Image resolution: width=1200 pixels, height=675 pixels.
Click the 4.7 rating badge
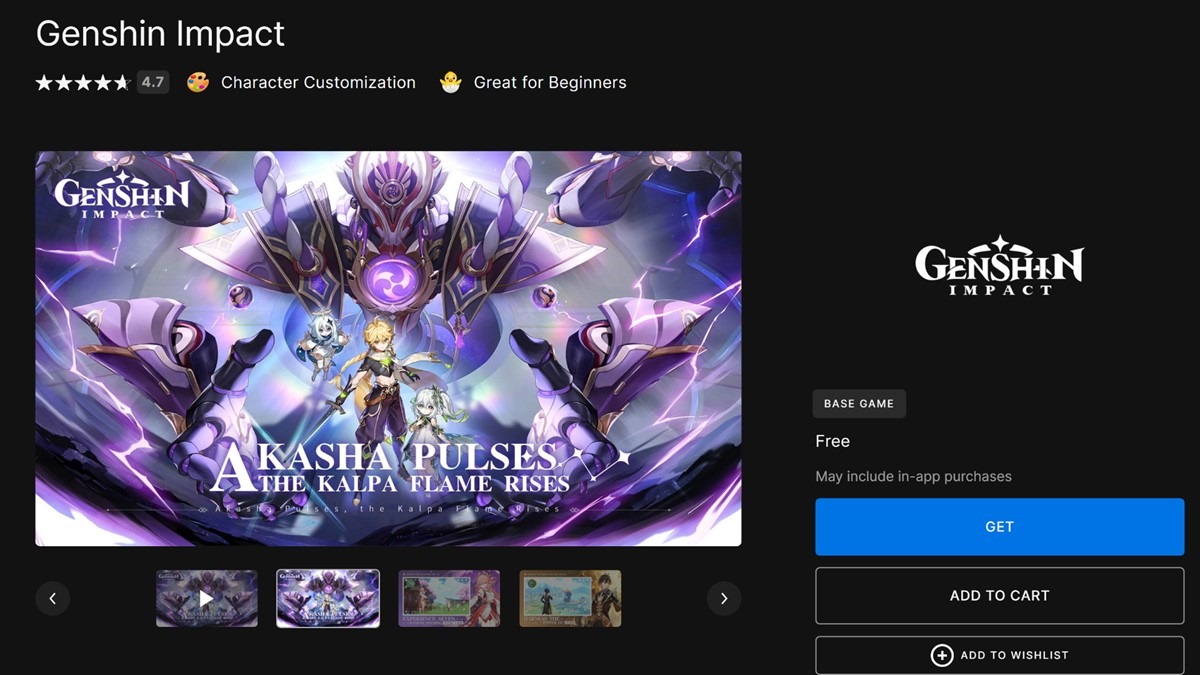152,83
